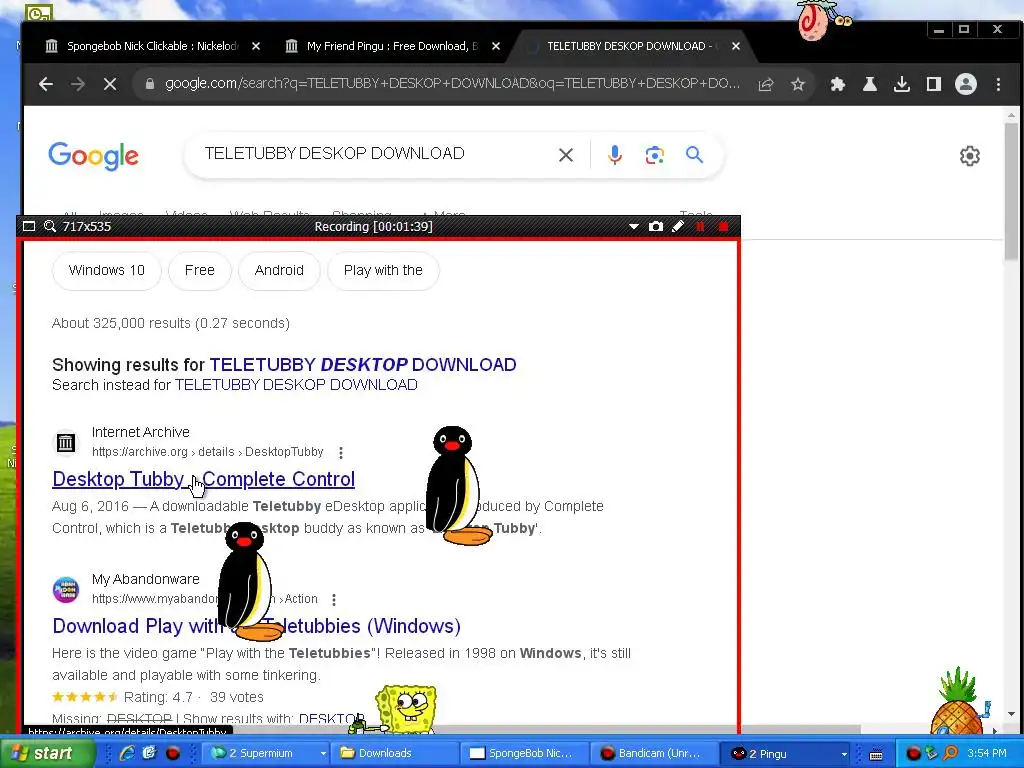Image resolution: width=1024 pixels, height=768 pixels.
Task: Open the profile avatar icon
Action: coord(966,84)
